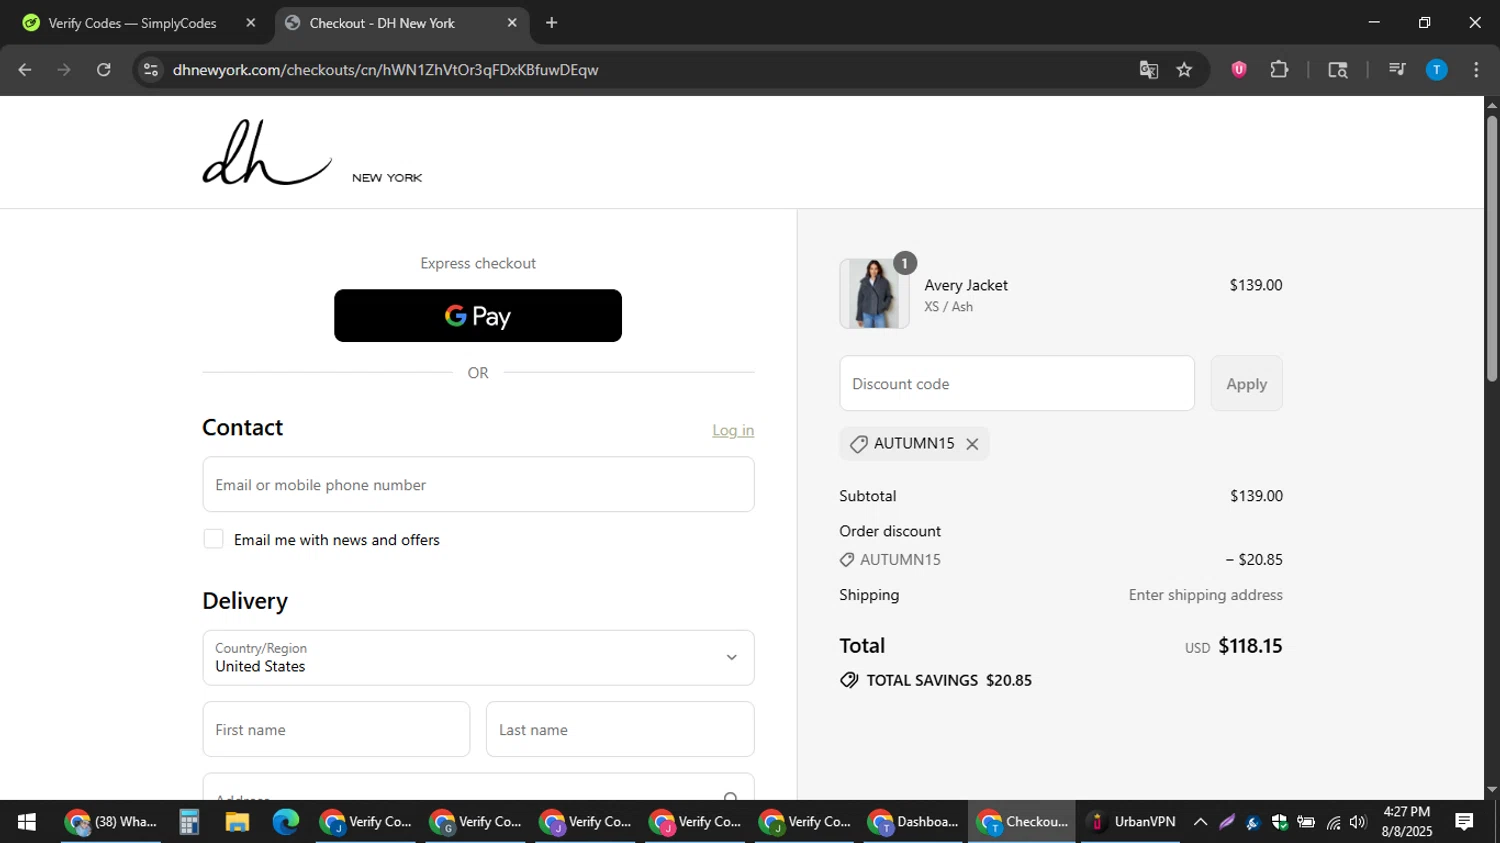Click the browser forward arrow
The height and width of the screenshot is (843, 1500).
tap(64, 70)
